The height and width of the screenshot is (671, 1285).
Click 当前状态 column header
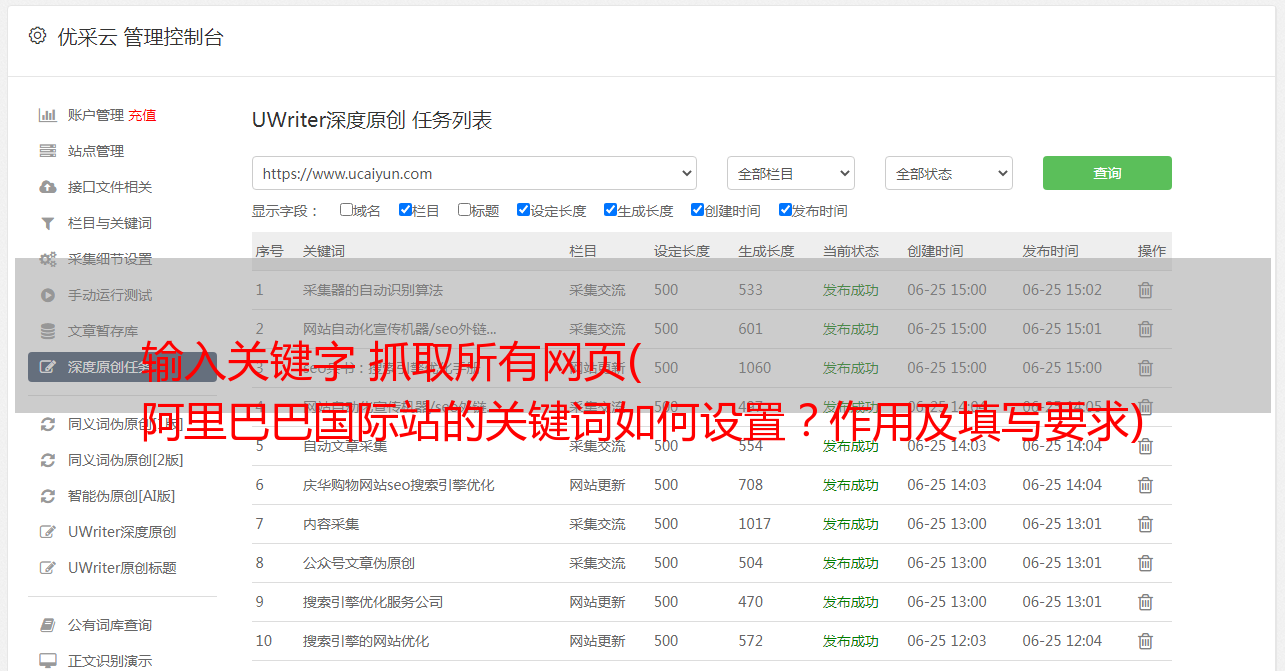coord(851,251)
